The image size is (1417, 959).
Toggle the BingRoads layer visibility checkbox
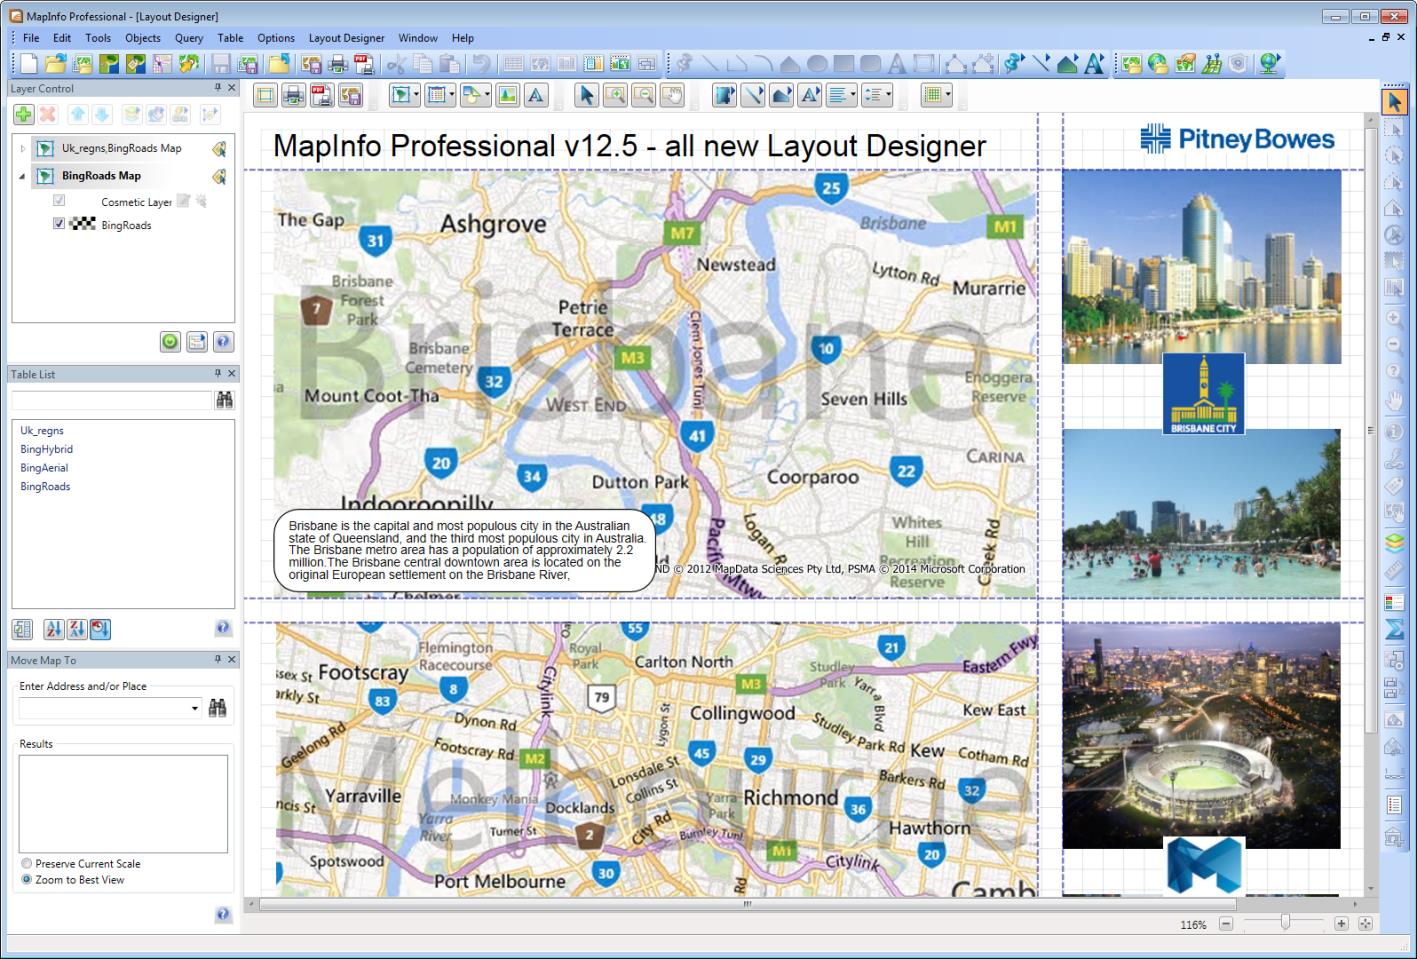point(59,224)
